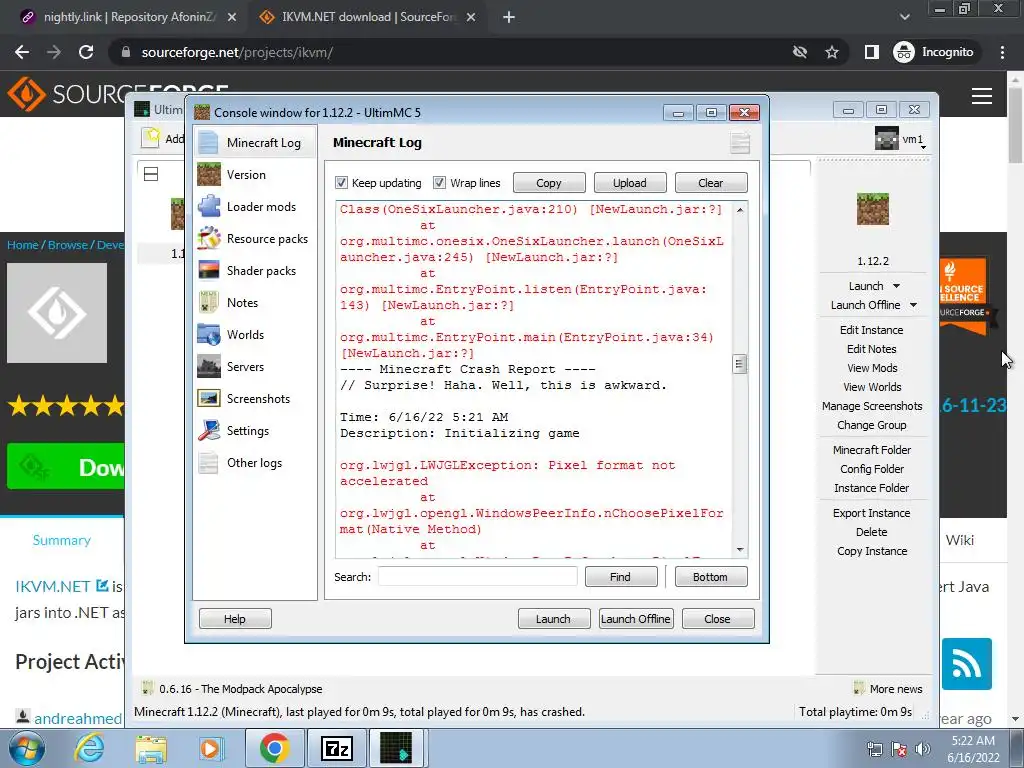
Task: Toggle the Wrap lines checkbox
Action: pos(440,182)
